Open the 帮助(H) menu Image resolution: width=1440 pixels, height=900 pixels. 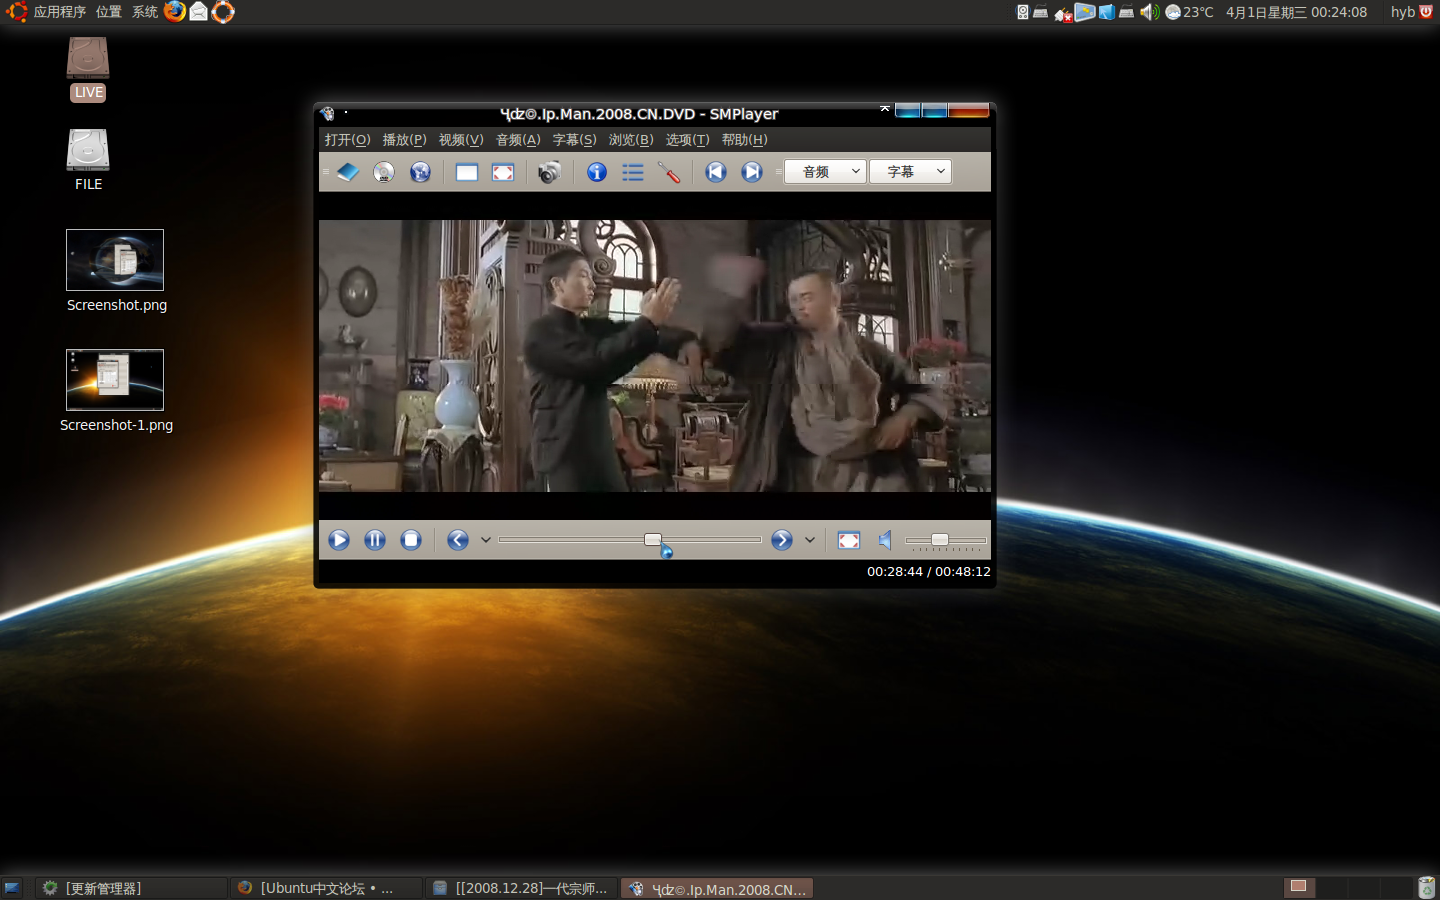tap(744, 140)
